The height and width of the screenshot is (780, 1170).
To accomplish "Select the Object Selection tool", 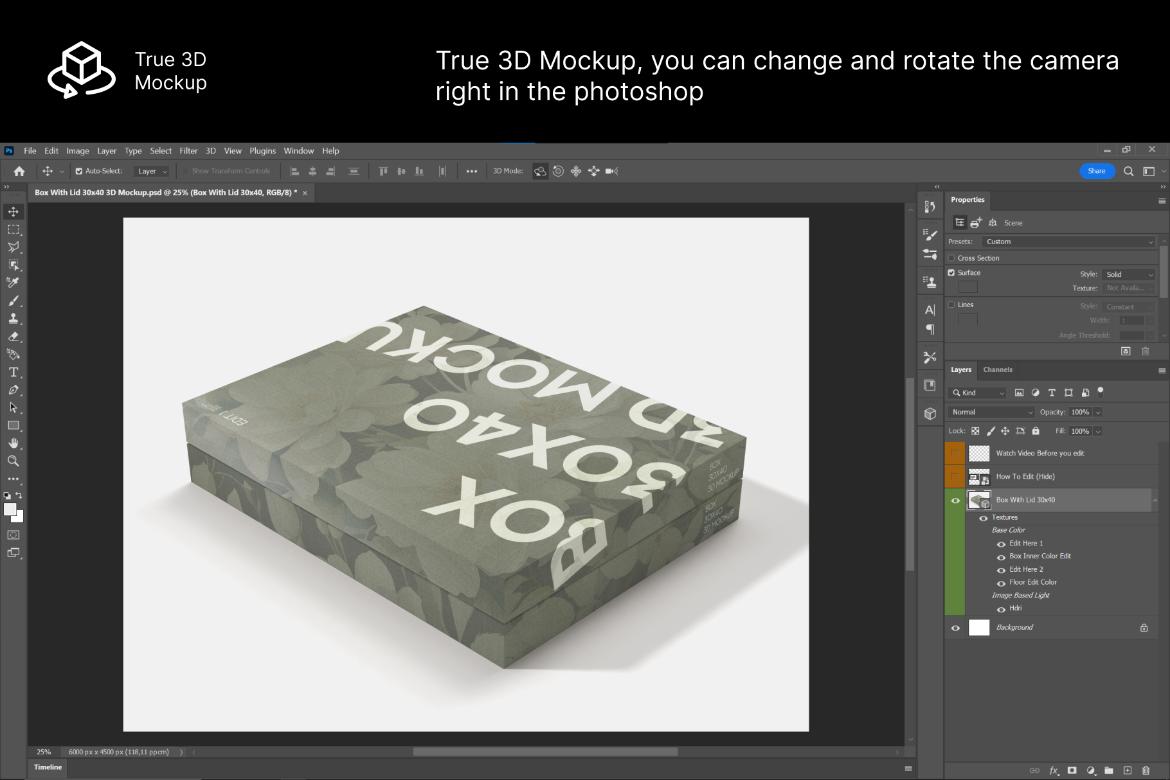I will pyautogui.click(x=13, y=265).
